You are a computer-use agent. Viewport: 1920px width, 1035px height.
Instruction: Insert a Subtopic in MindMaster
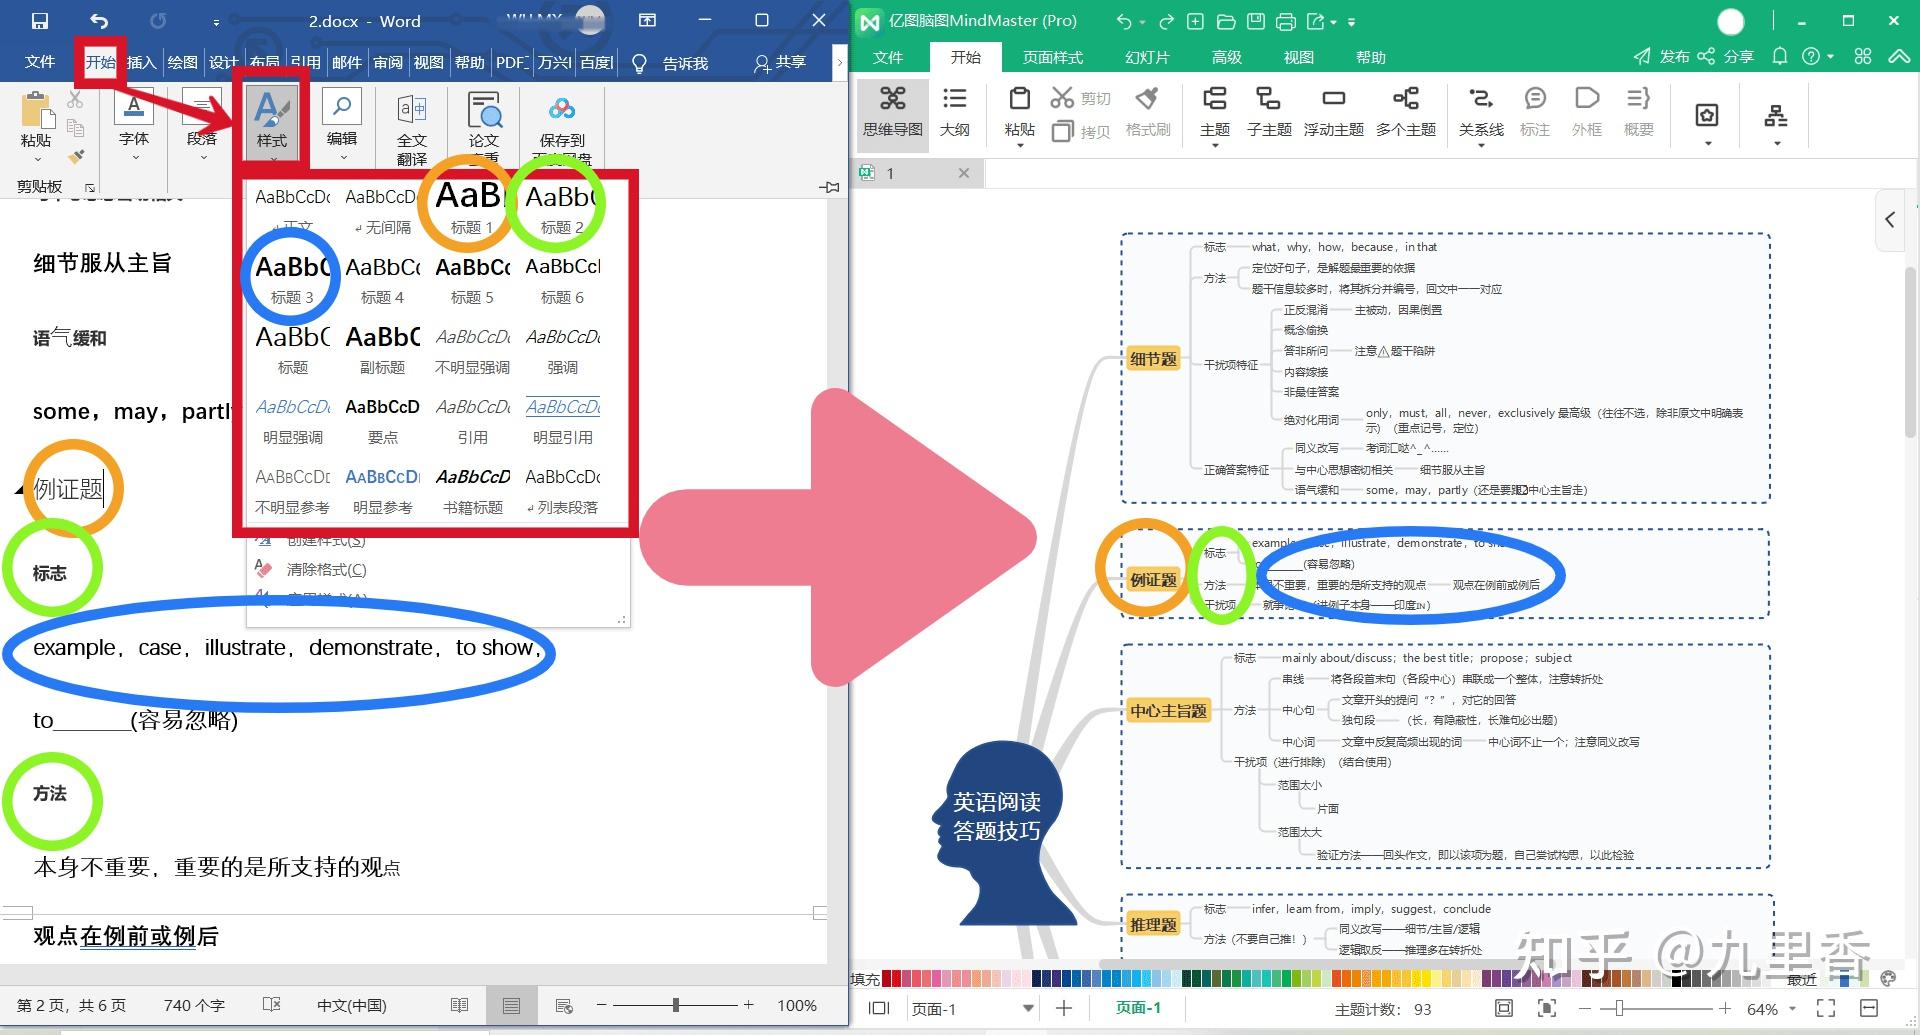(1269, 110)
